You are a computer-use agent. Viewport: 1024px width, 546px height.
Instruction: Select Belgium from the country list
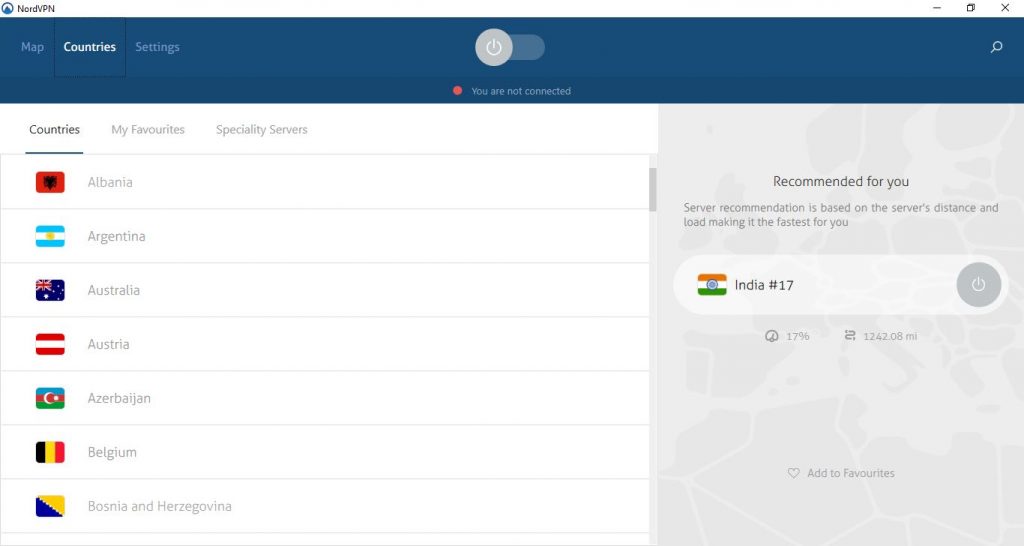[325, 452]
